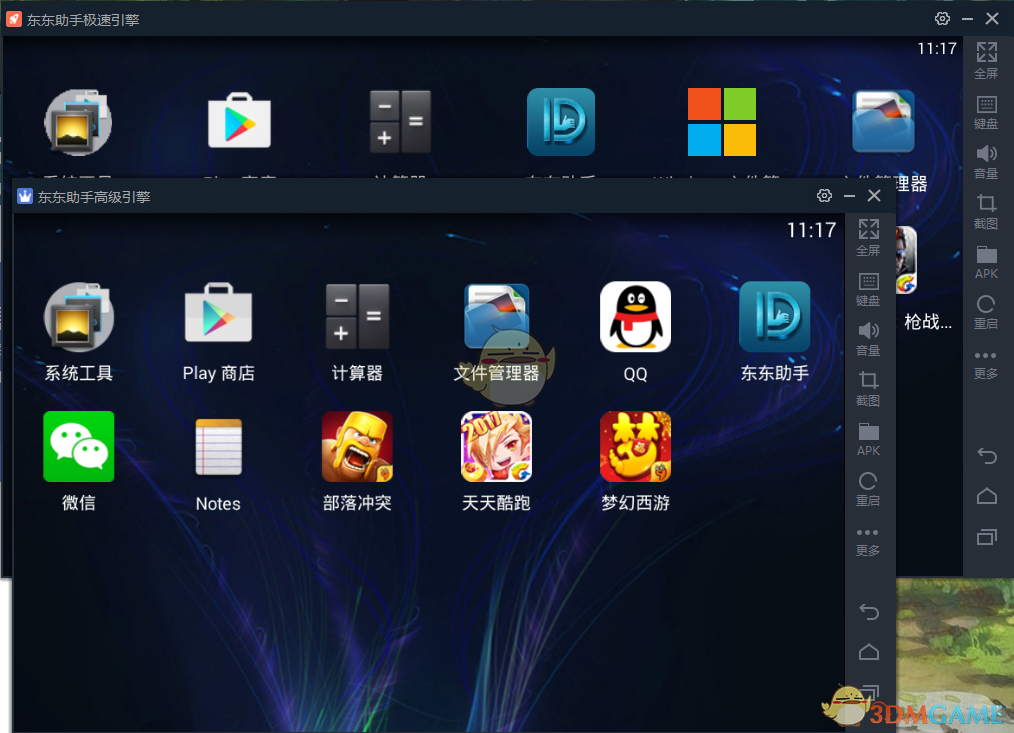Screen dimensions: 1014x733
Task: Click recent apps button in 极速引擎 sidebar
Action: [x=987, y=536]
